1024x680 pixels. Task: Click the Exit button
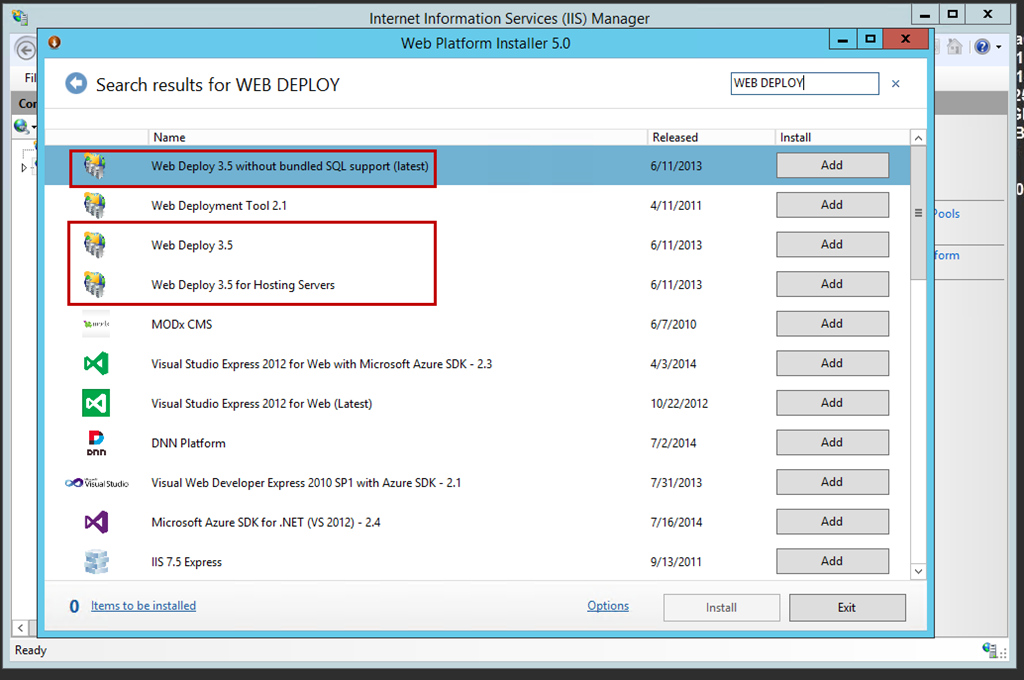847,607
